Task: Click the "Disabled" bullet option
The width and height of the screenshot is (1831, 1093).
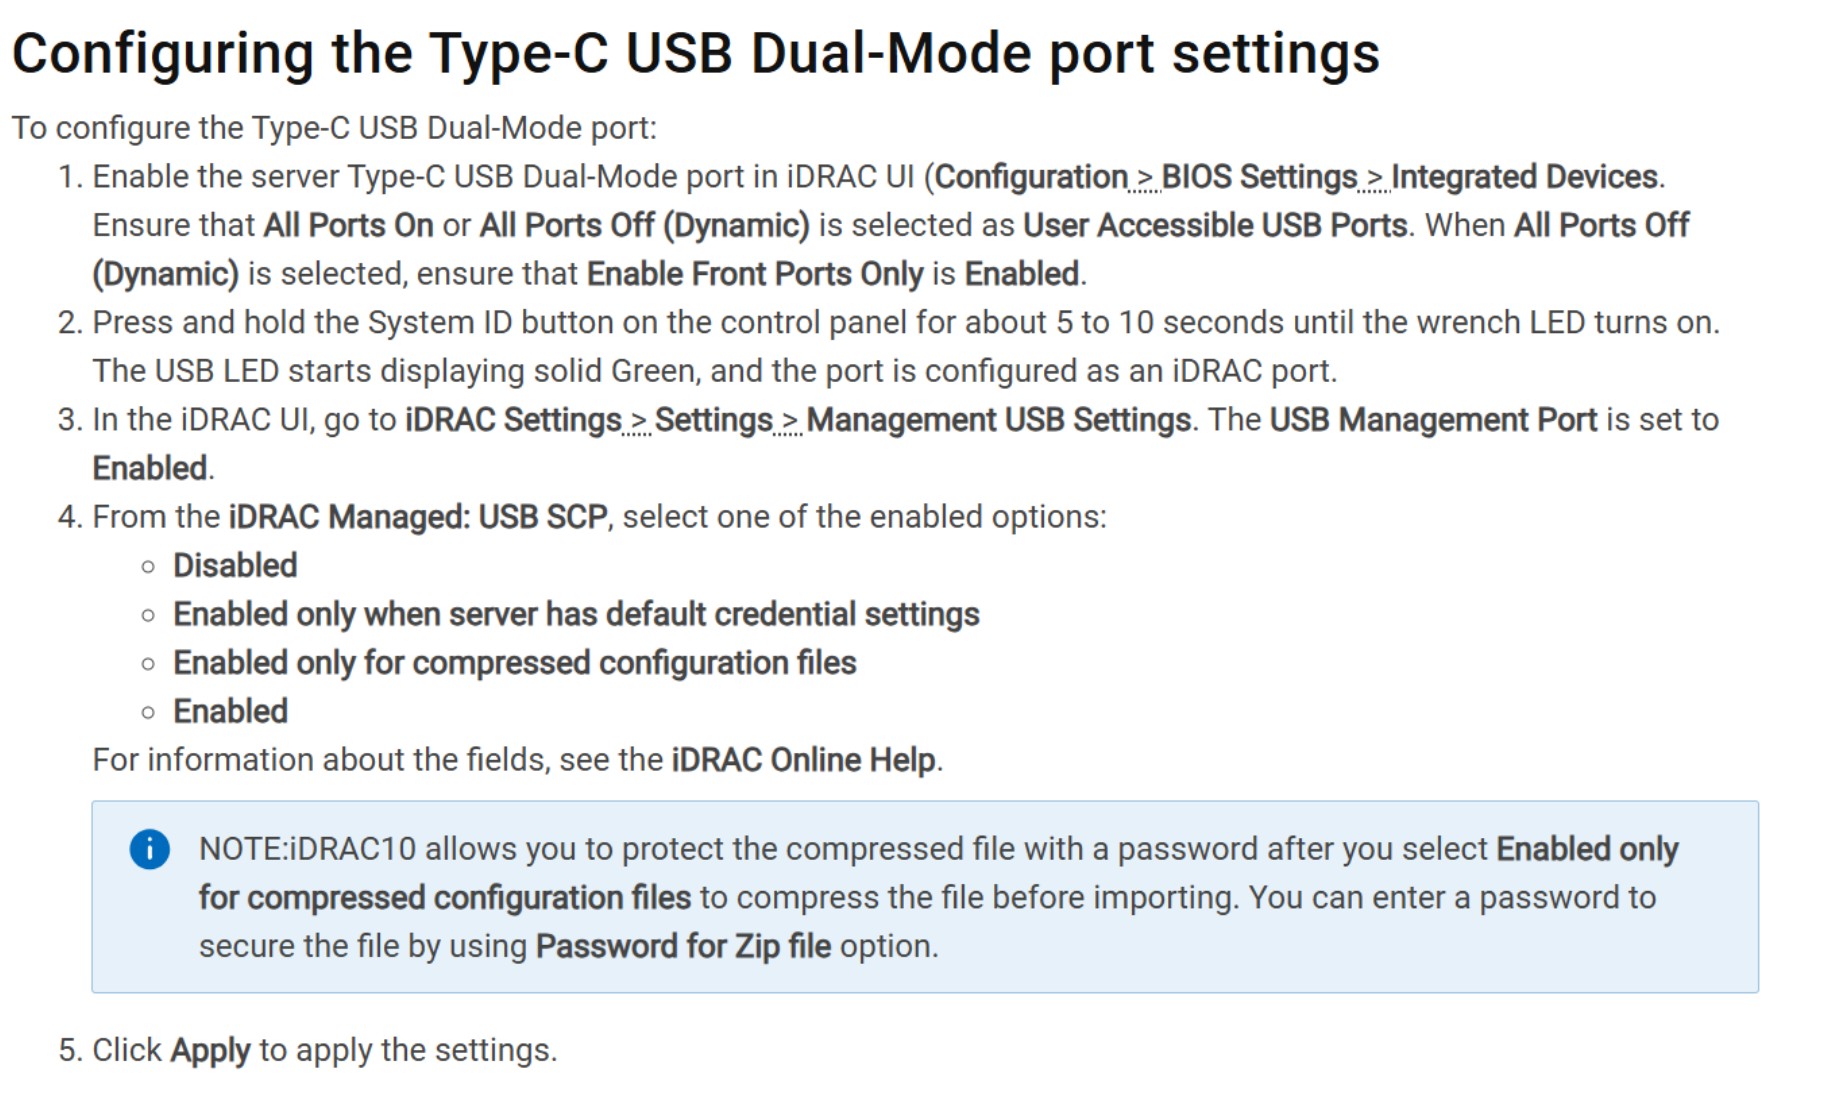Action: [x=235, y=566]
